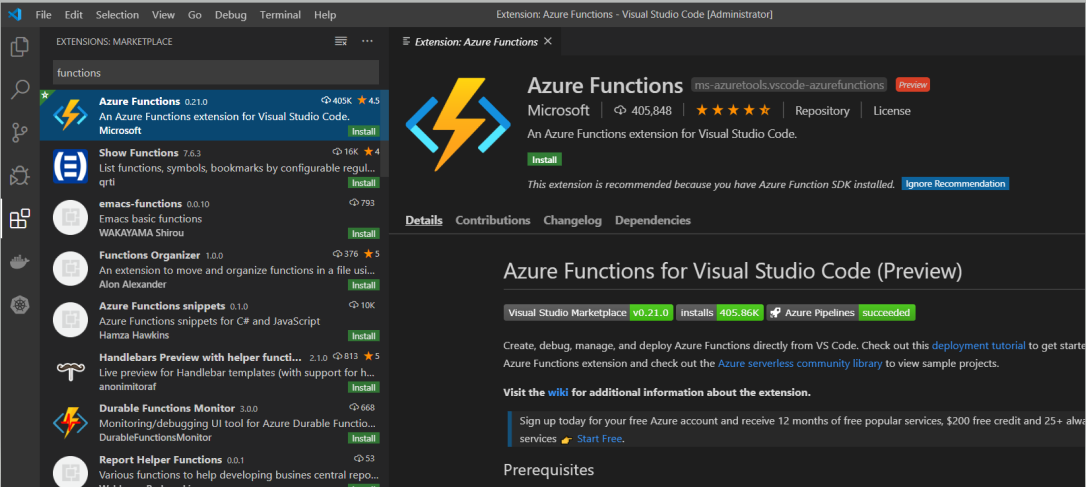Switch to the Changelog tab
1086x487 pixels.
click(572, 220)
